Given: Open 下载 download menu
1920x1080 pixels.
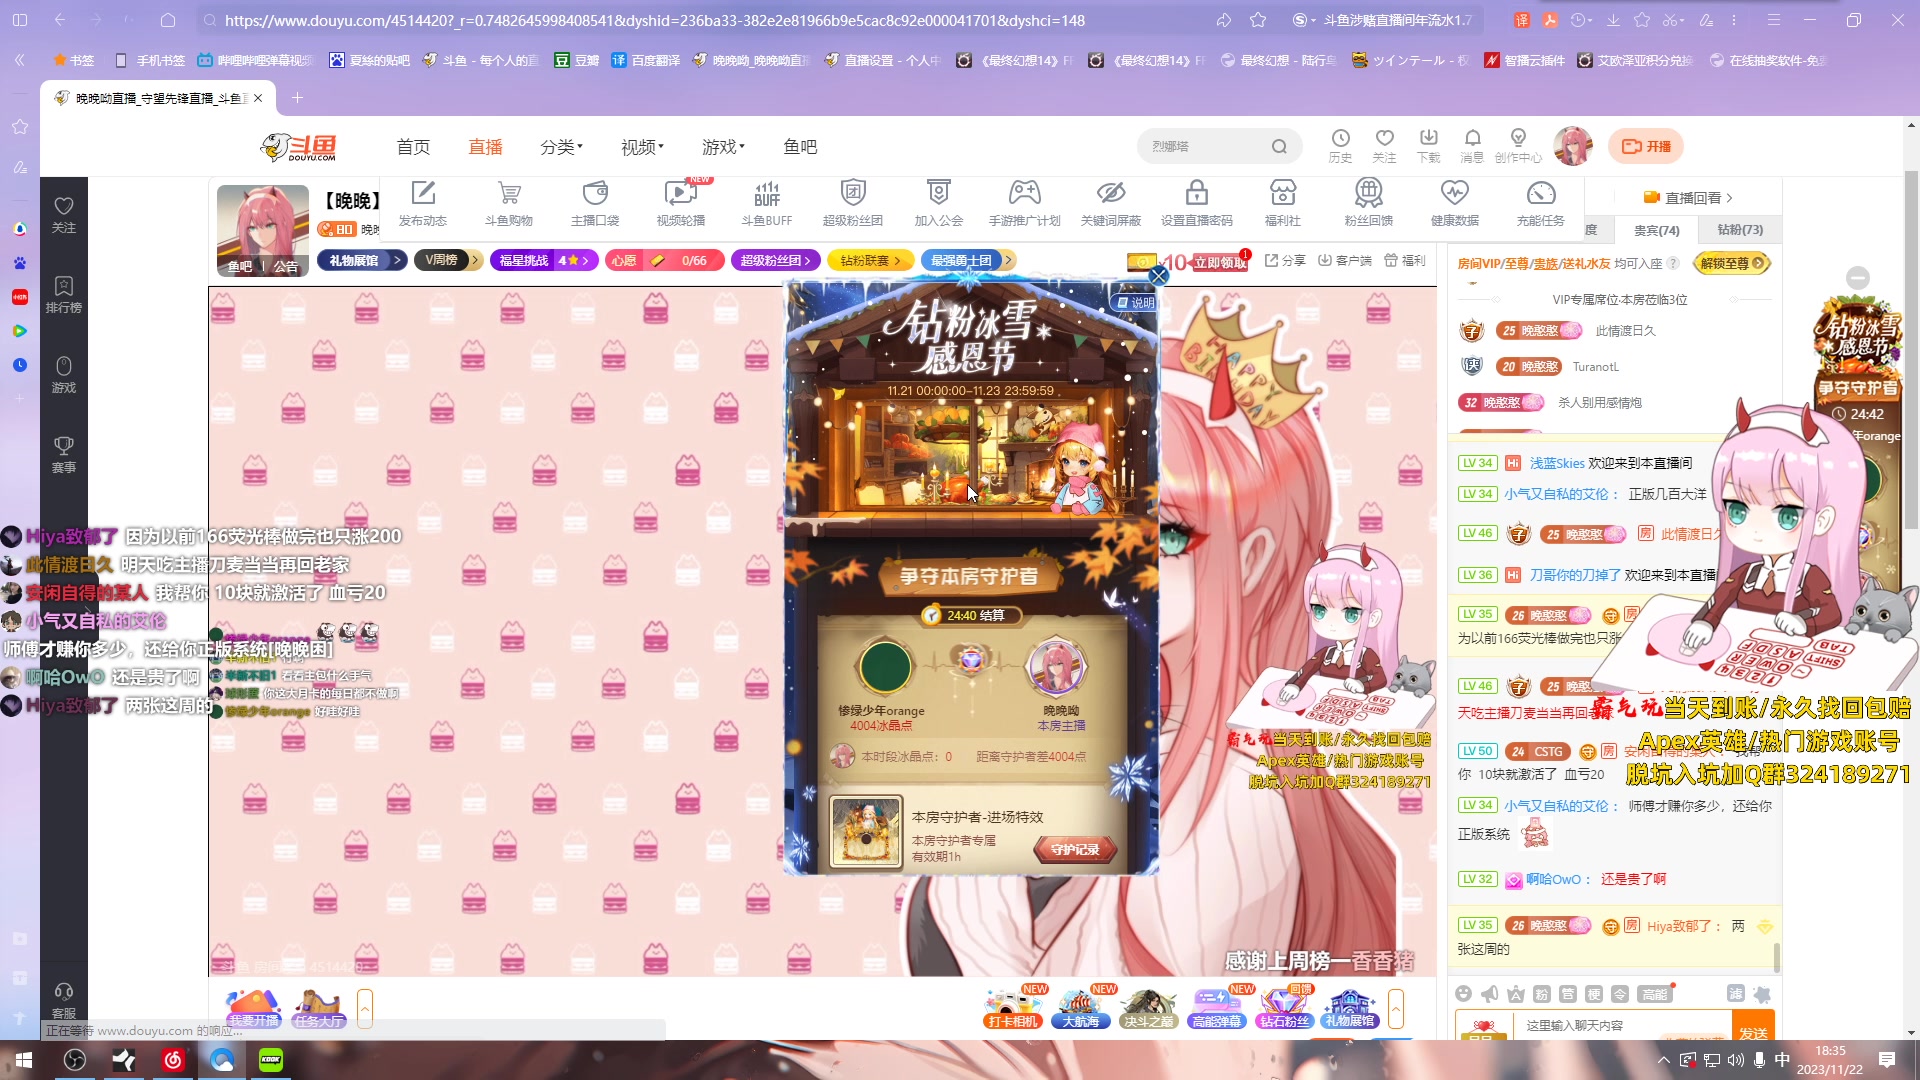Looking at the screenshot, I should (x=1428, y=146).
